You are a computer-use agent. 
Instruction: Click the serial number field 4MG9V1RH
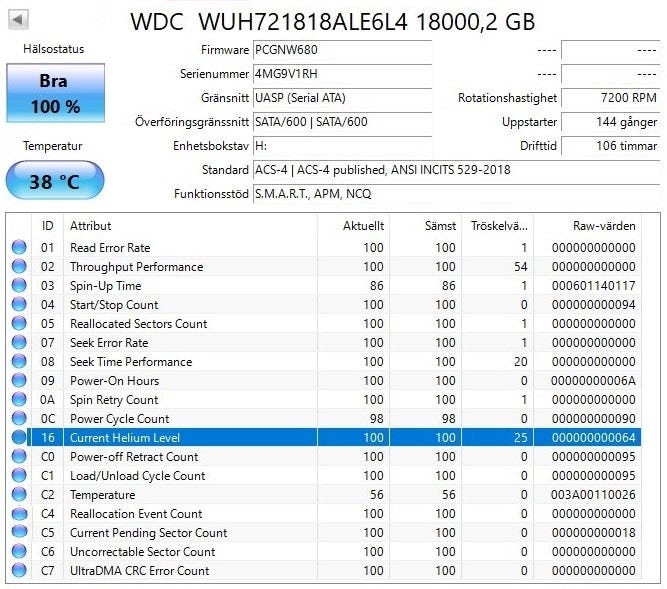[x=342, y=74]
